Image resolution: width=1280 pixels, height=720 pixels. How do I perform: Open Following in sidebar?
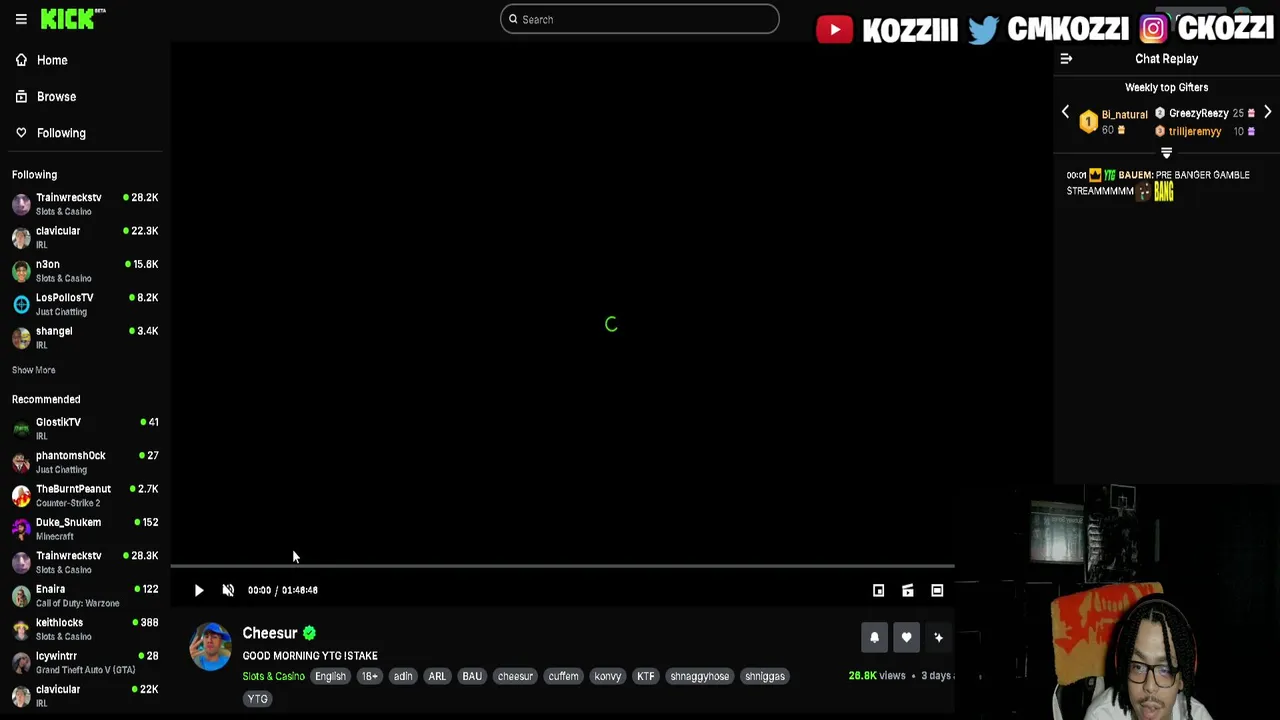pyautogui.click(x=61, y=133)
